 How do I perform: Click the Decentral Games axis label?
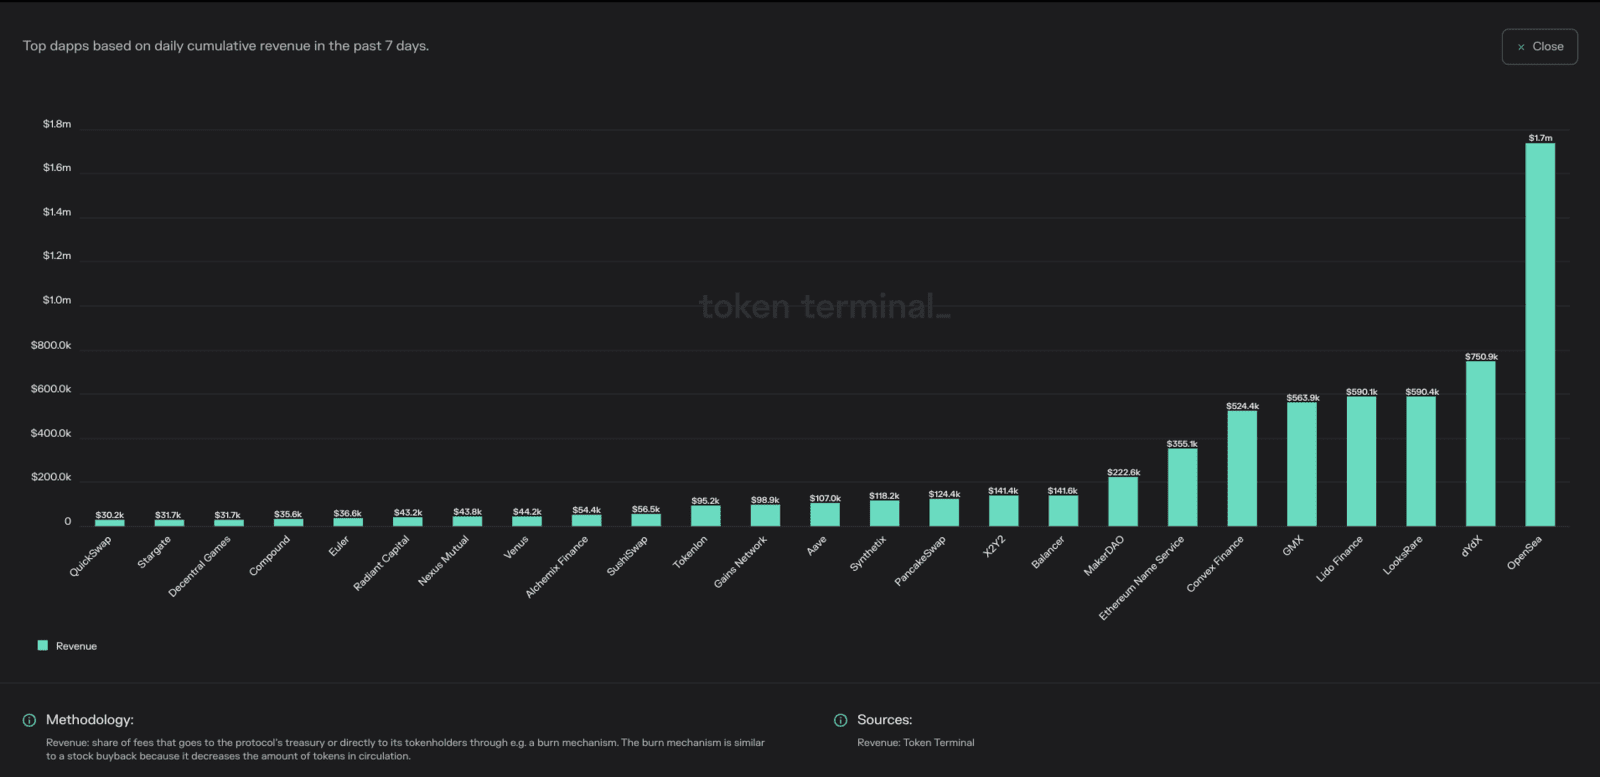coord(200,566)
